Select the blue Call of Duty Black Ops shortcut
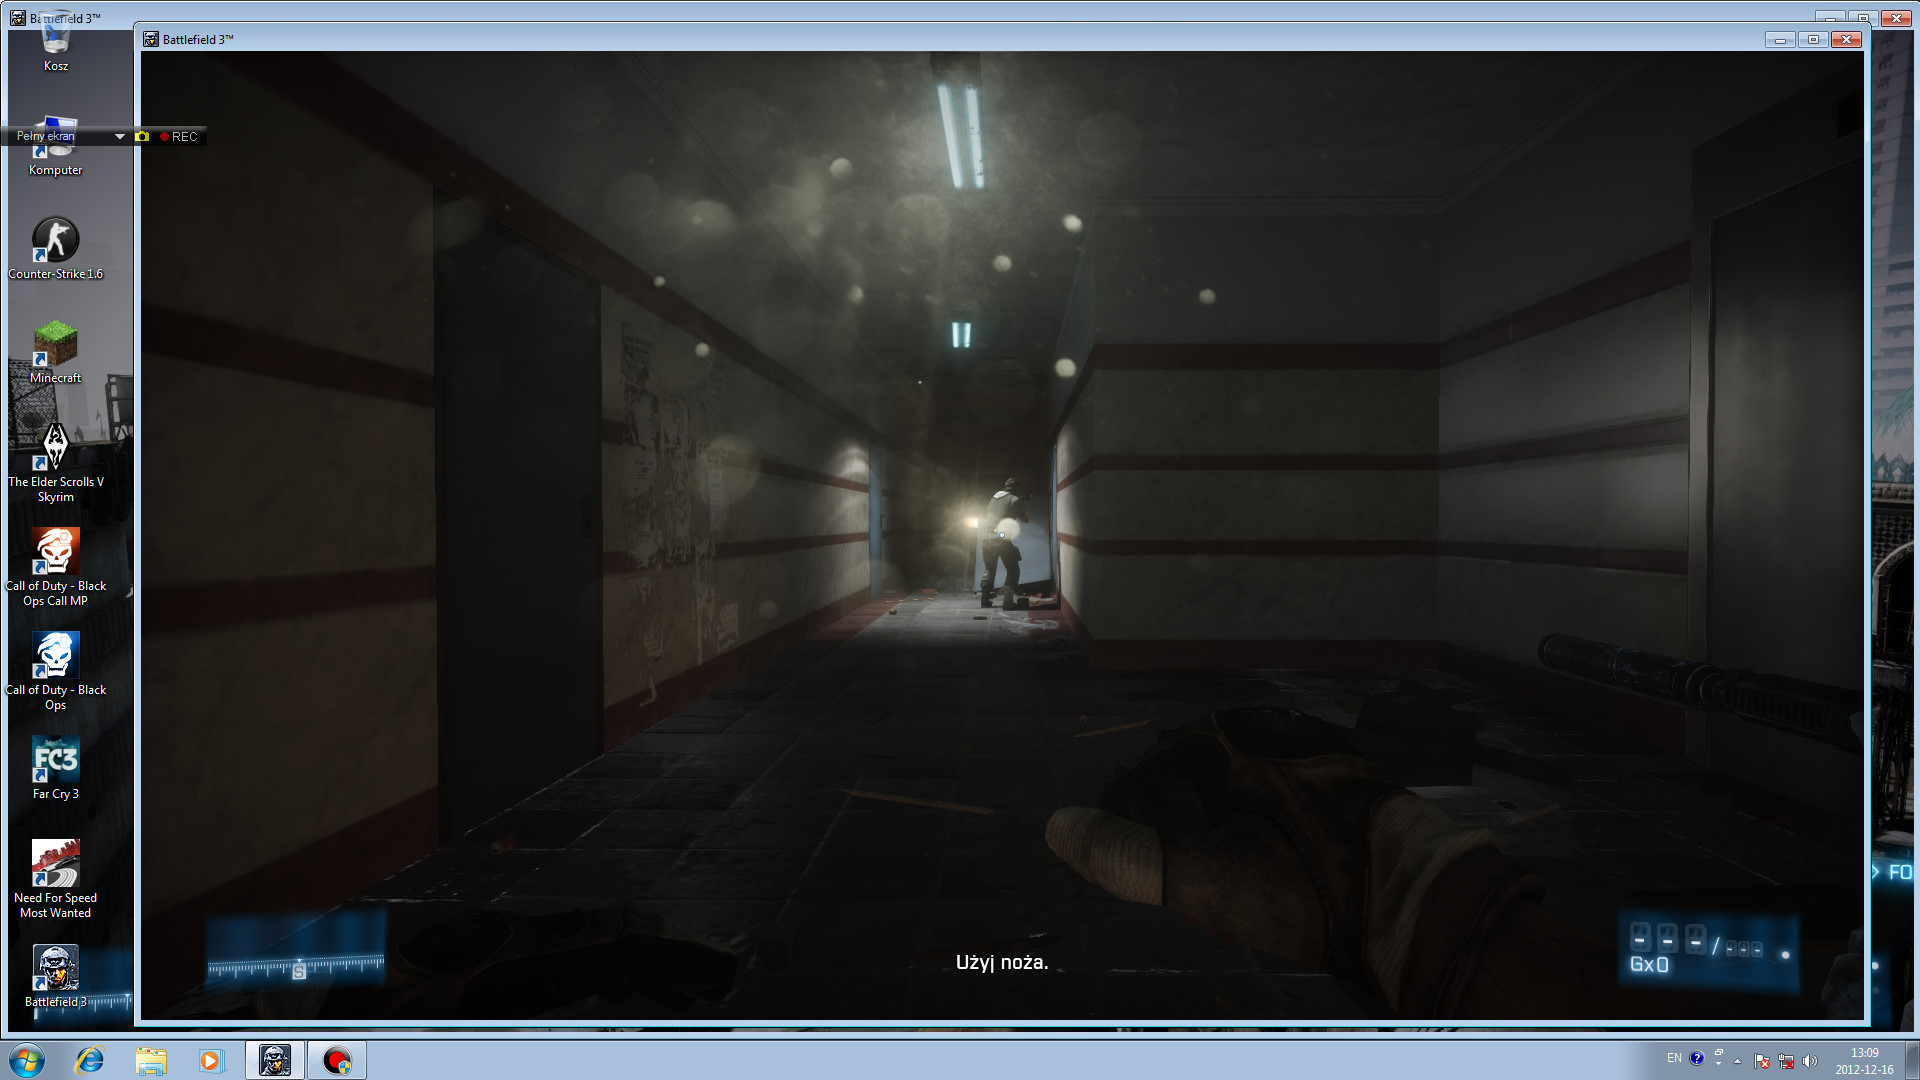Screen dimensions: 1920x1080 [x=56, y=671]
